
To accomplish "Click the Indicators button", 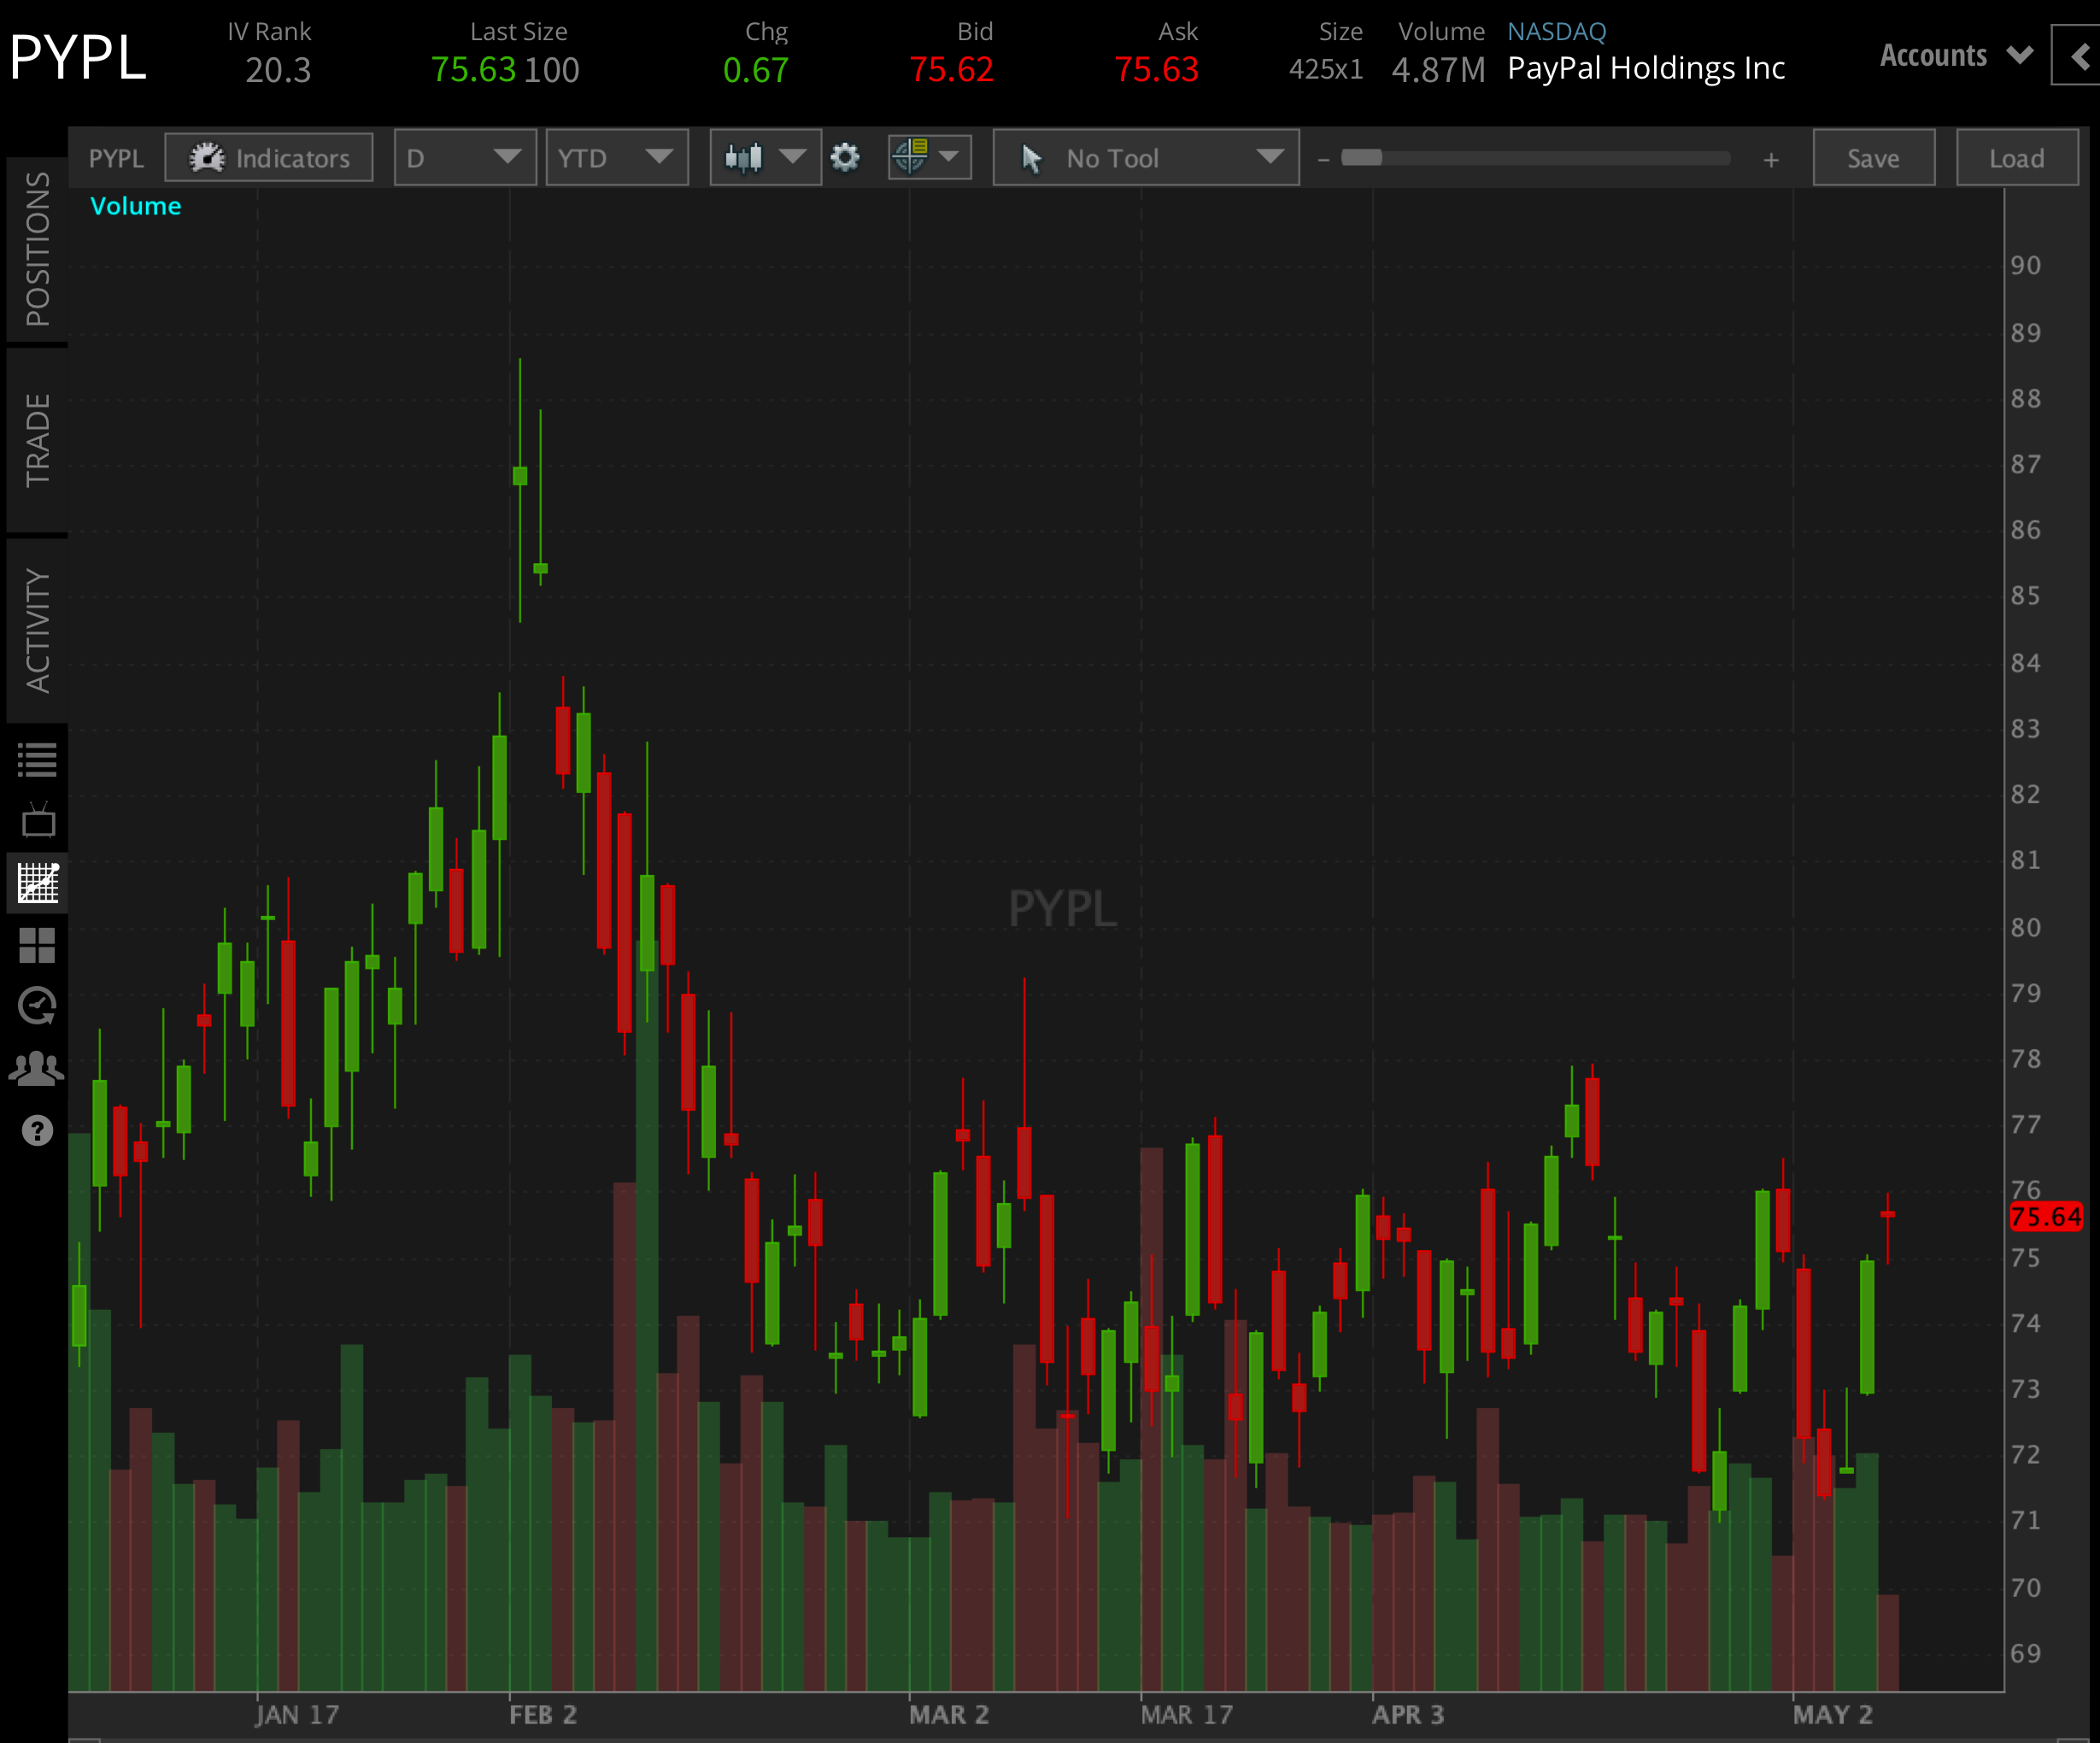I will click(268, 157).
